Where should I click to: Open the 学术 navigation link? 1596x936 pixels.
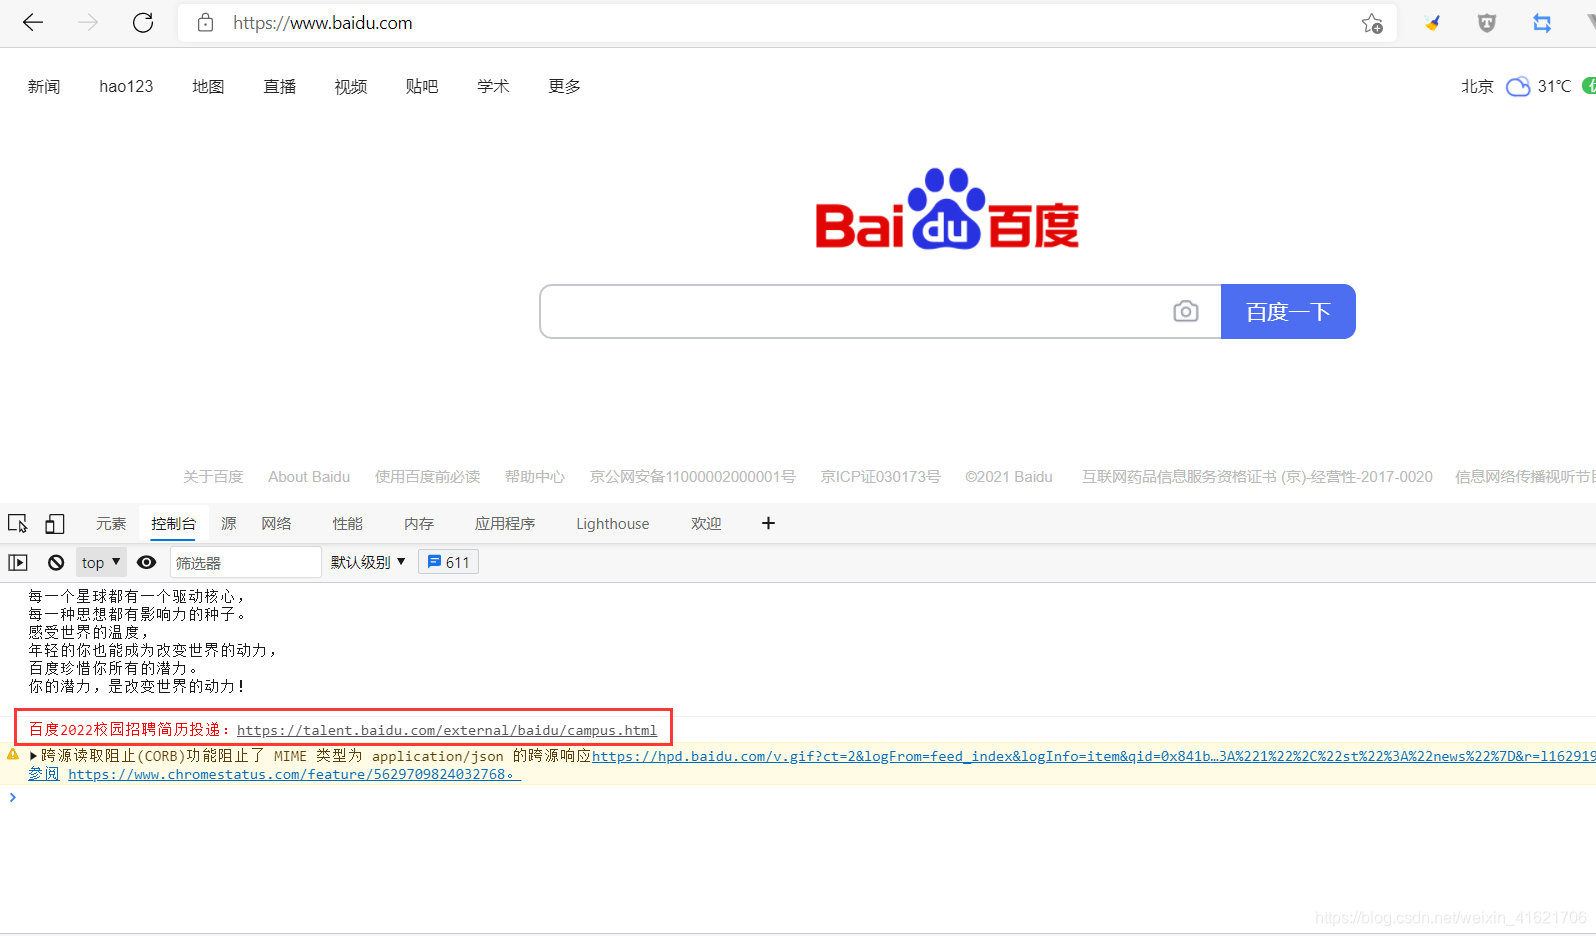pyautogui.click(x=493, y=86)
